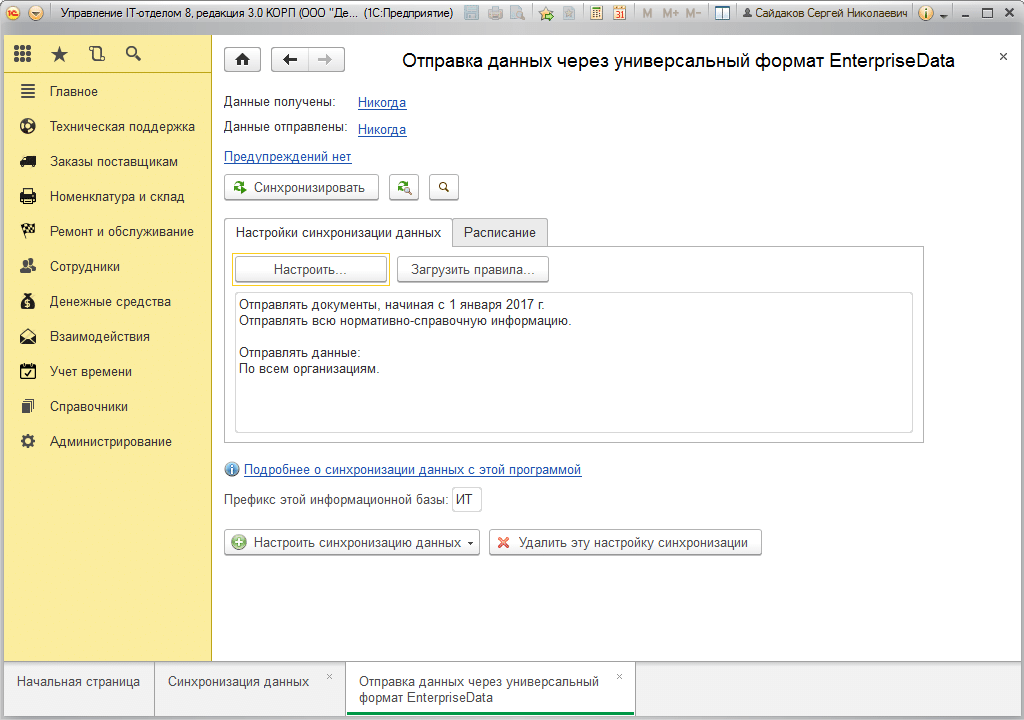Click the M memory button in the title bar
Screen dimensions: 1024x720
tap(647, 13)
